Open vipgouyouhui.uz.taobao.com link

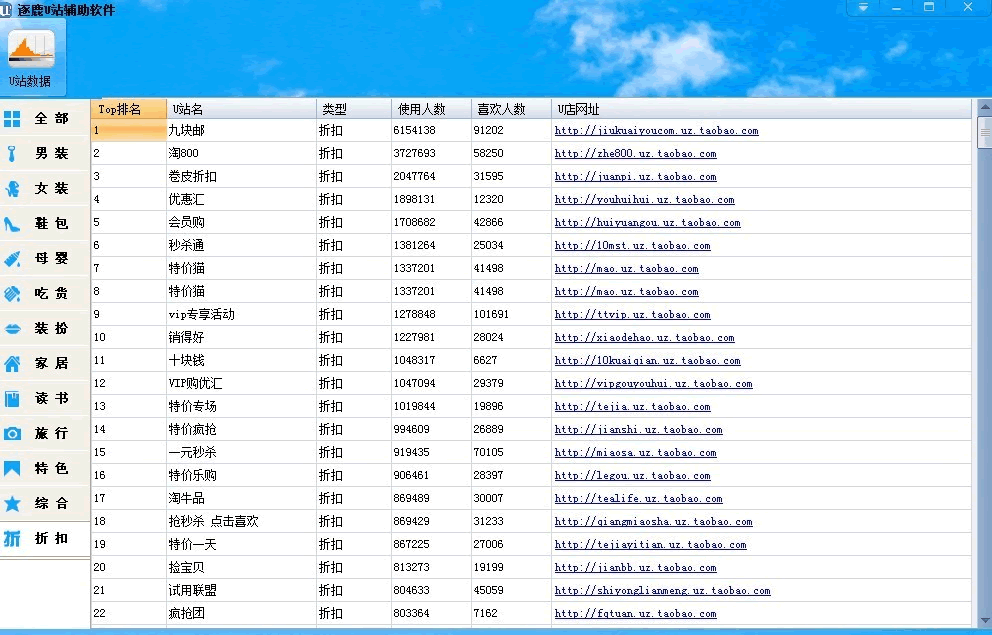coord(654,383)
